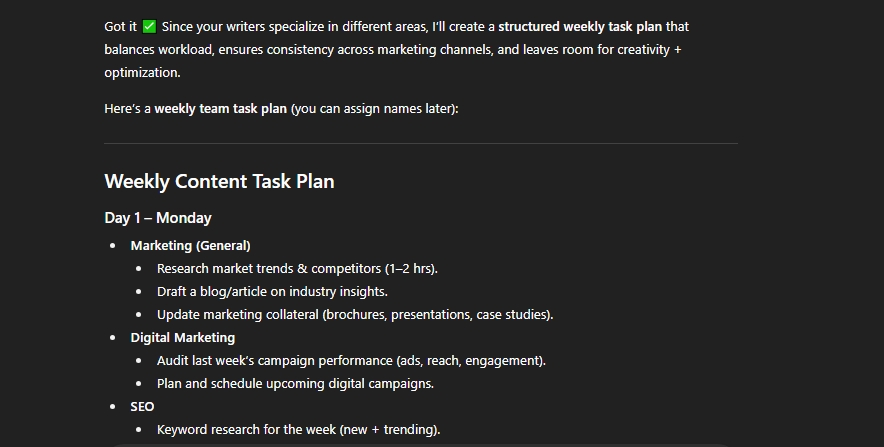The height and width of the screenshot is (447, 884).
Task: Click the "SEO" list item
Action: [x=142, y=407]
